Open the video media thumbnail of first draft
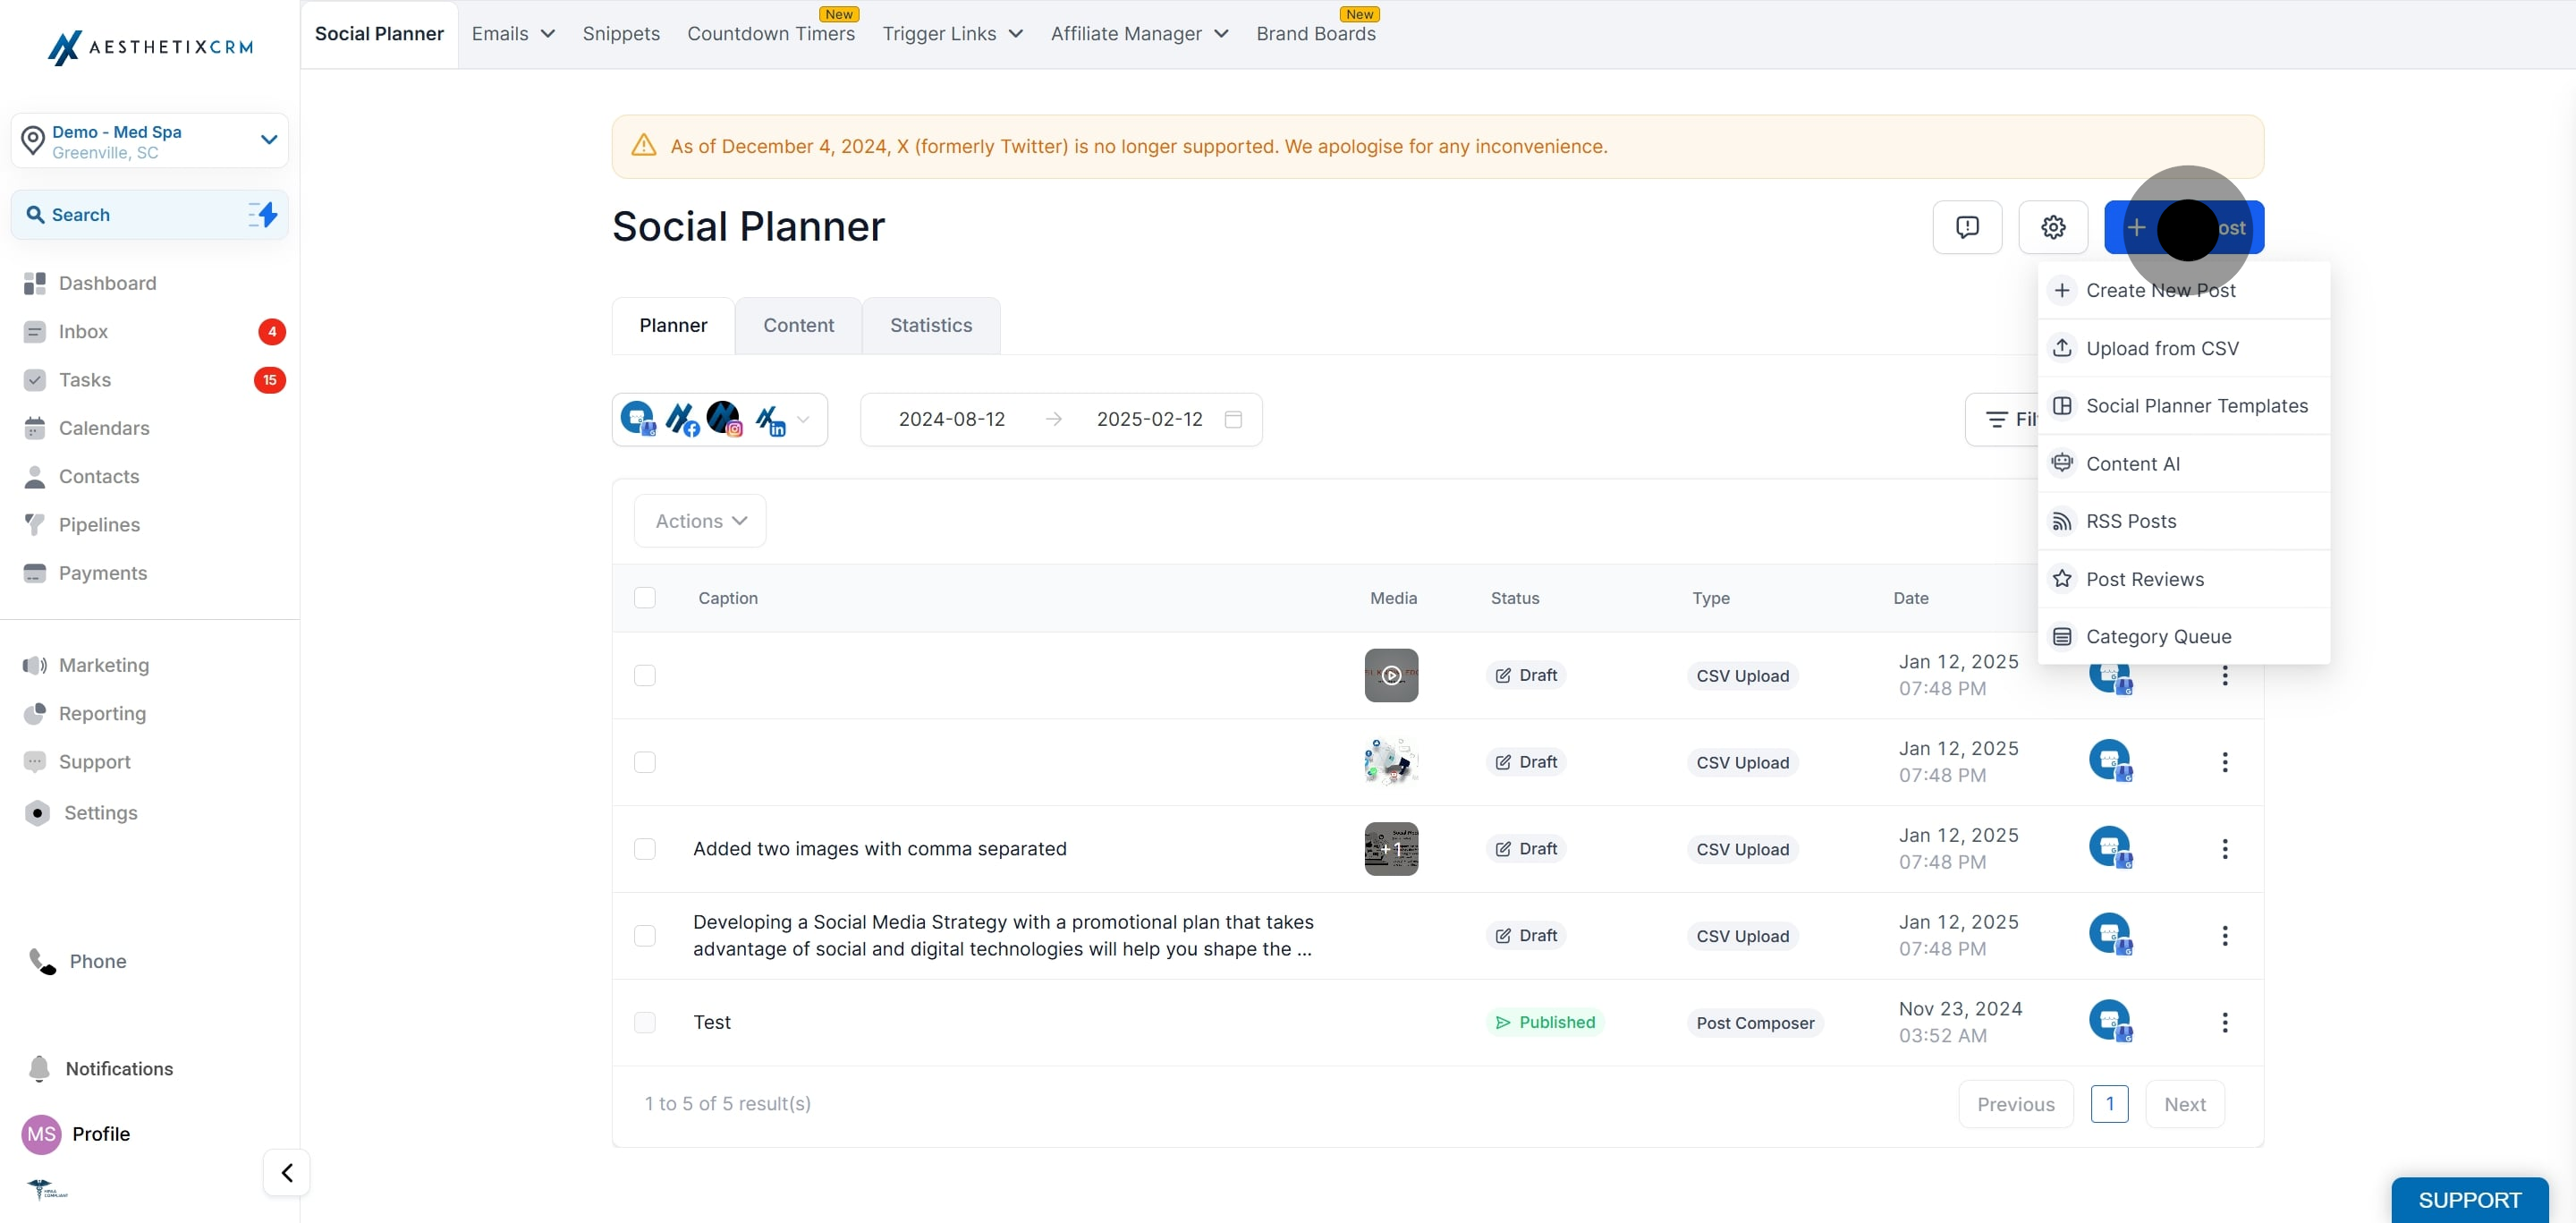Viewport: 2576px width, 1223px height. (1391, 675)
